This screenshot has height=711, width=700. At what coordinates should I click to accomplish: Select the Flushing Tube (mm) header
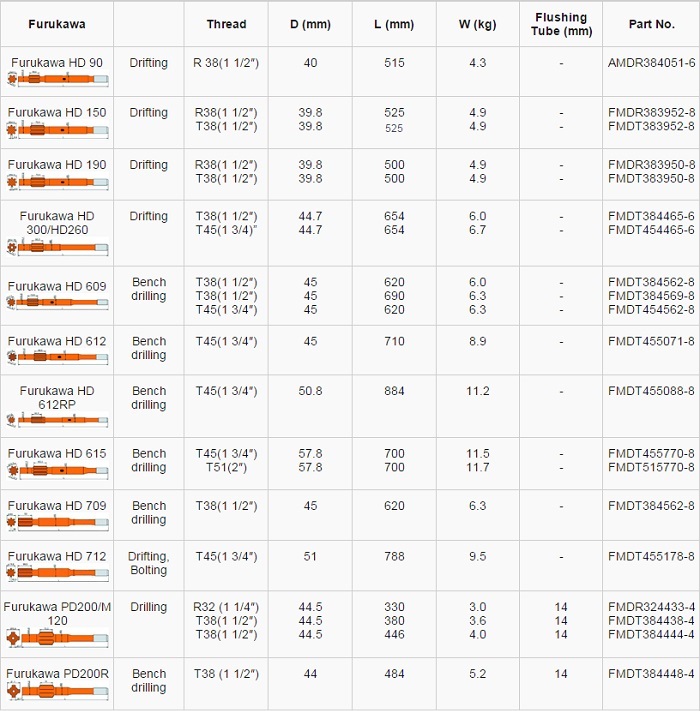(x=561, y=24)
